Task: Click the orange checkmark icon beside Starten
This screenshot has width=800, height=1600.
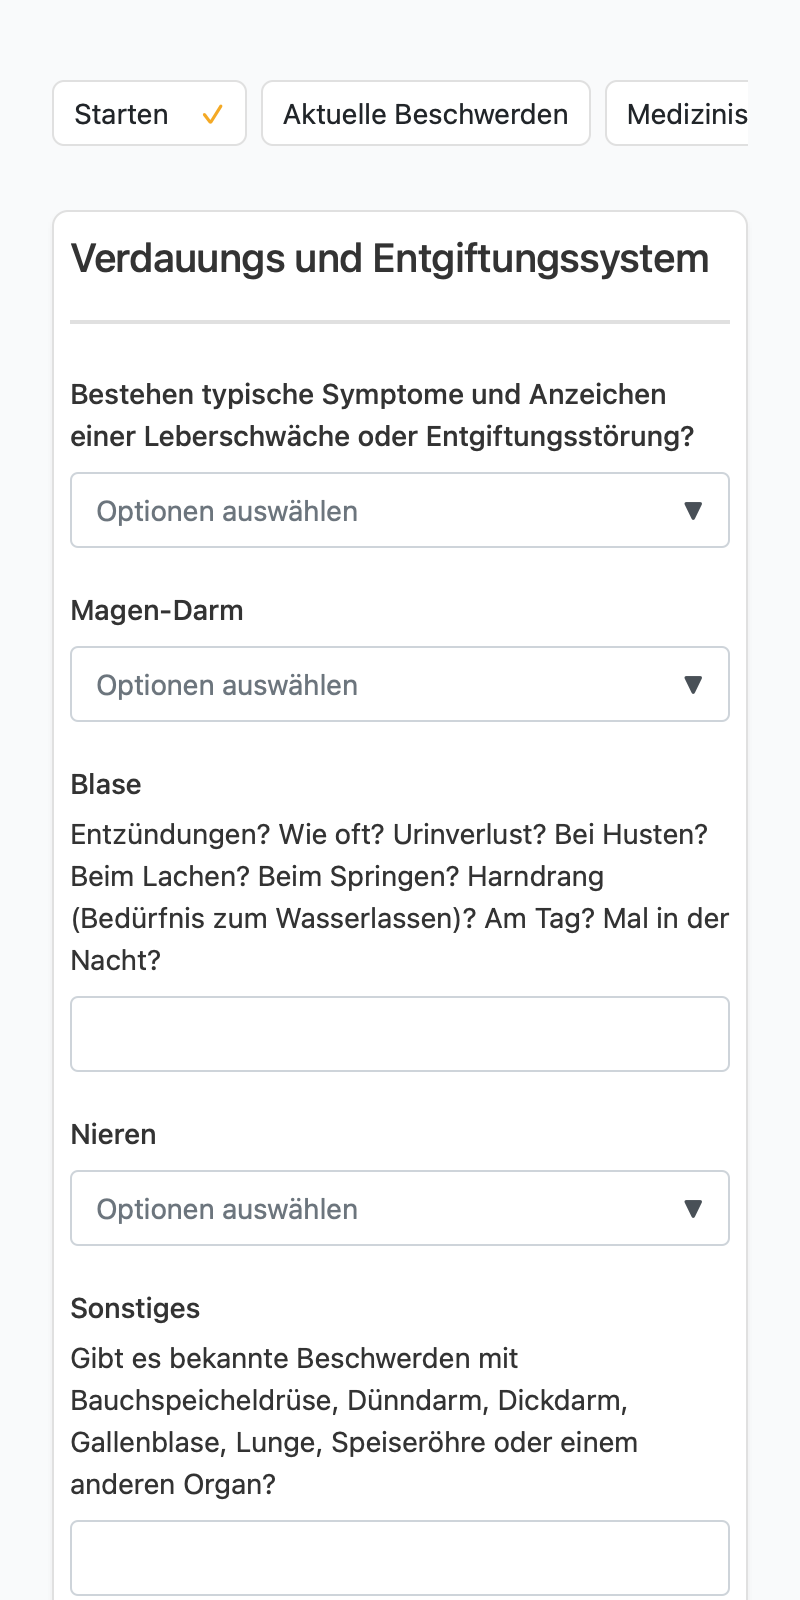Action: (x=212, y=115)
